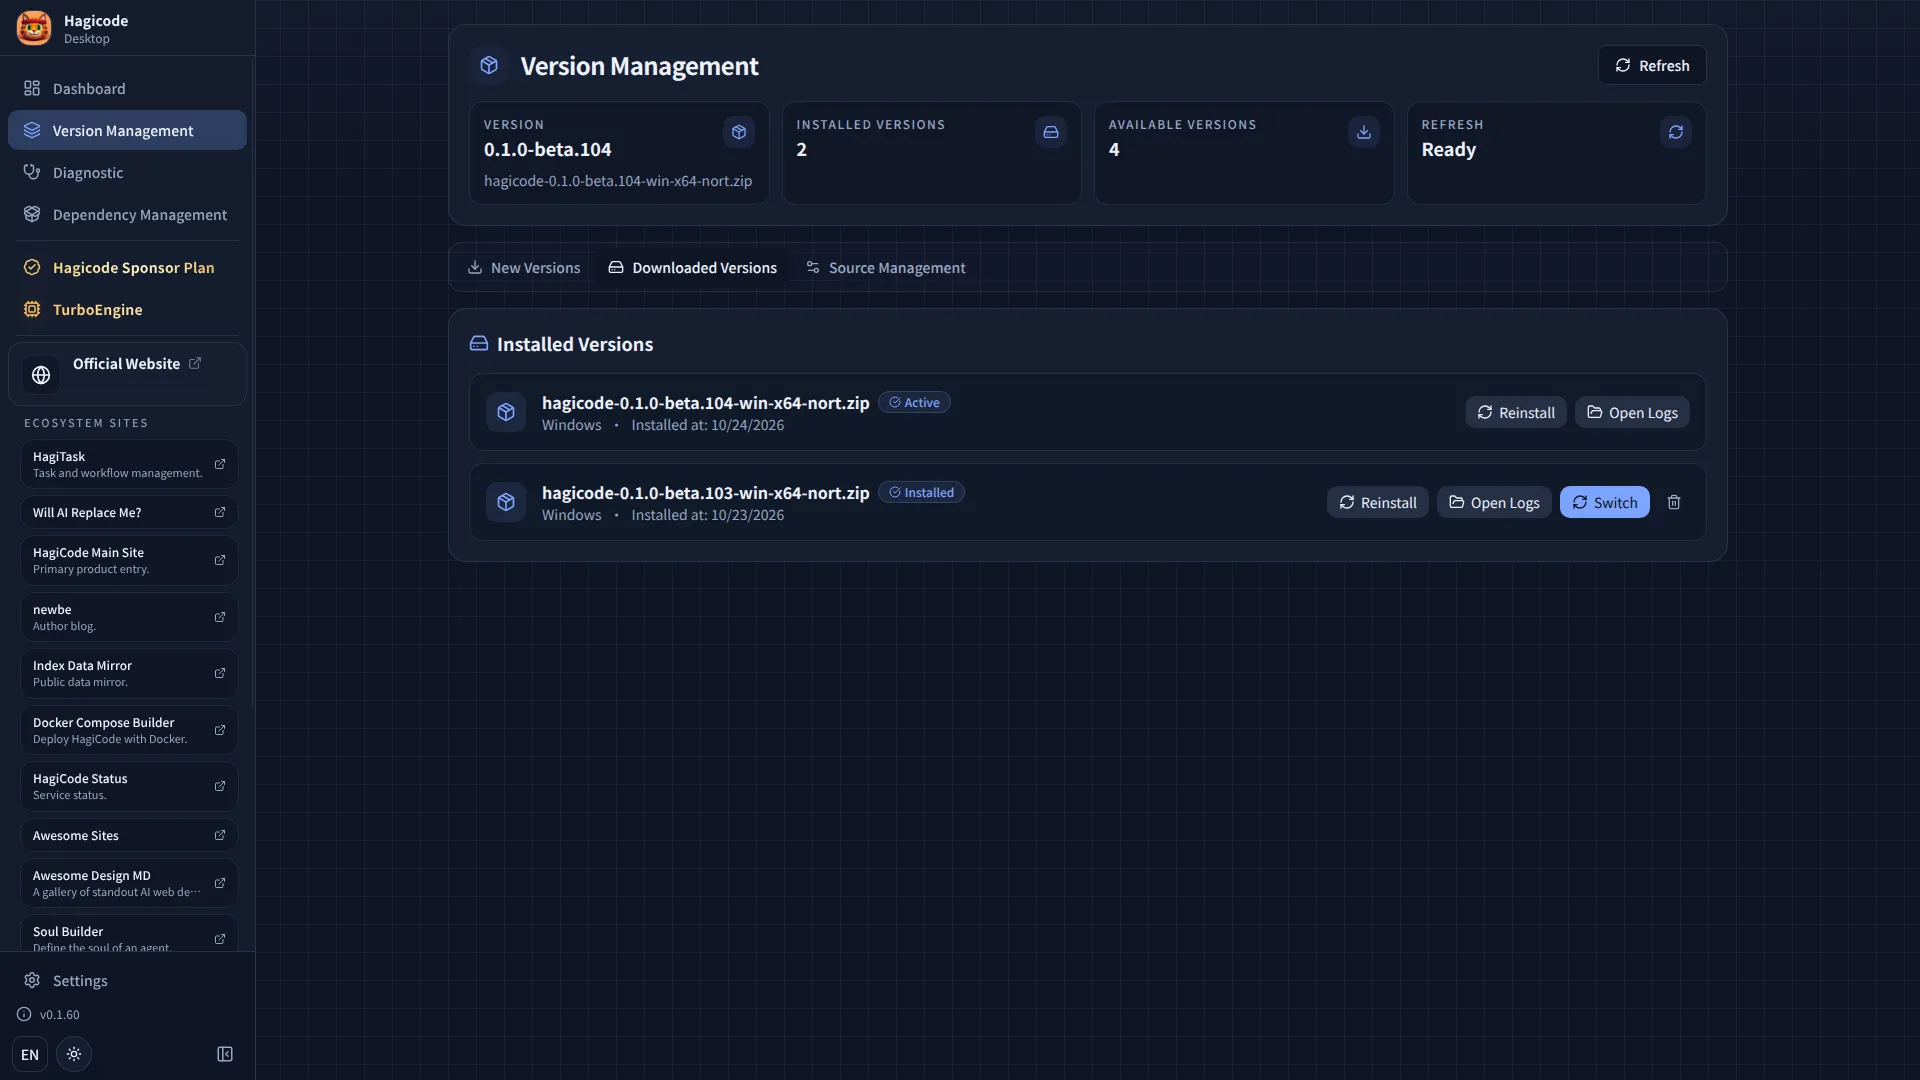Open HagiCode Status external link icon
The width and height of the screenshot is (1920, 1080).
[220, 786]
